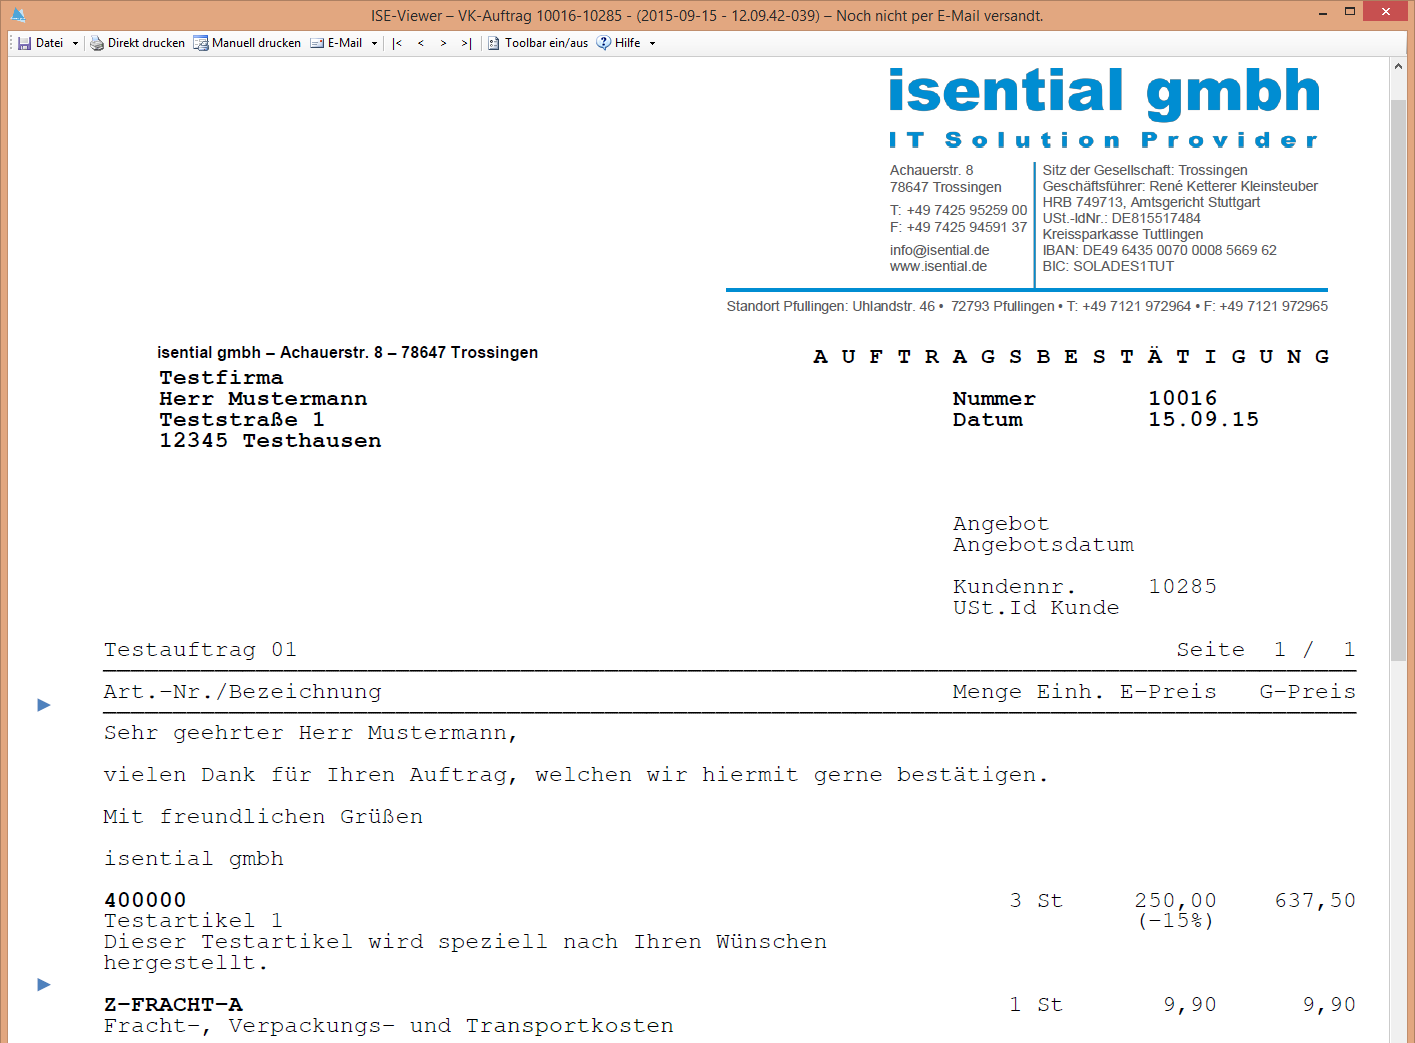Expand the Hilfe dropdown arrow
Viewport: 1415px width, 1043px height.
click(x=653, y=43)
